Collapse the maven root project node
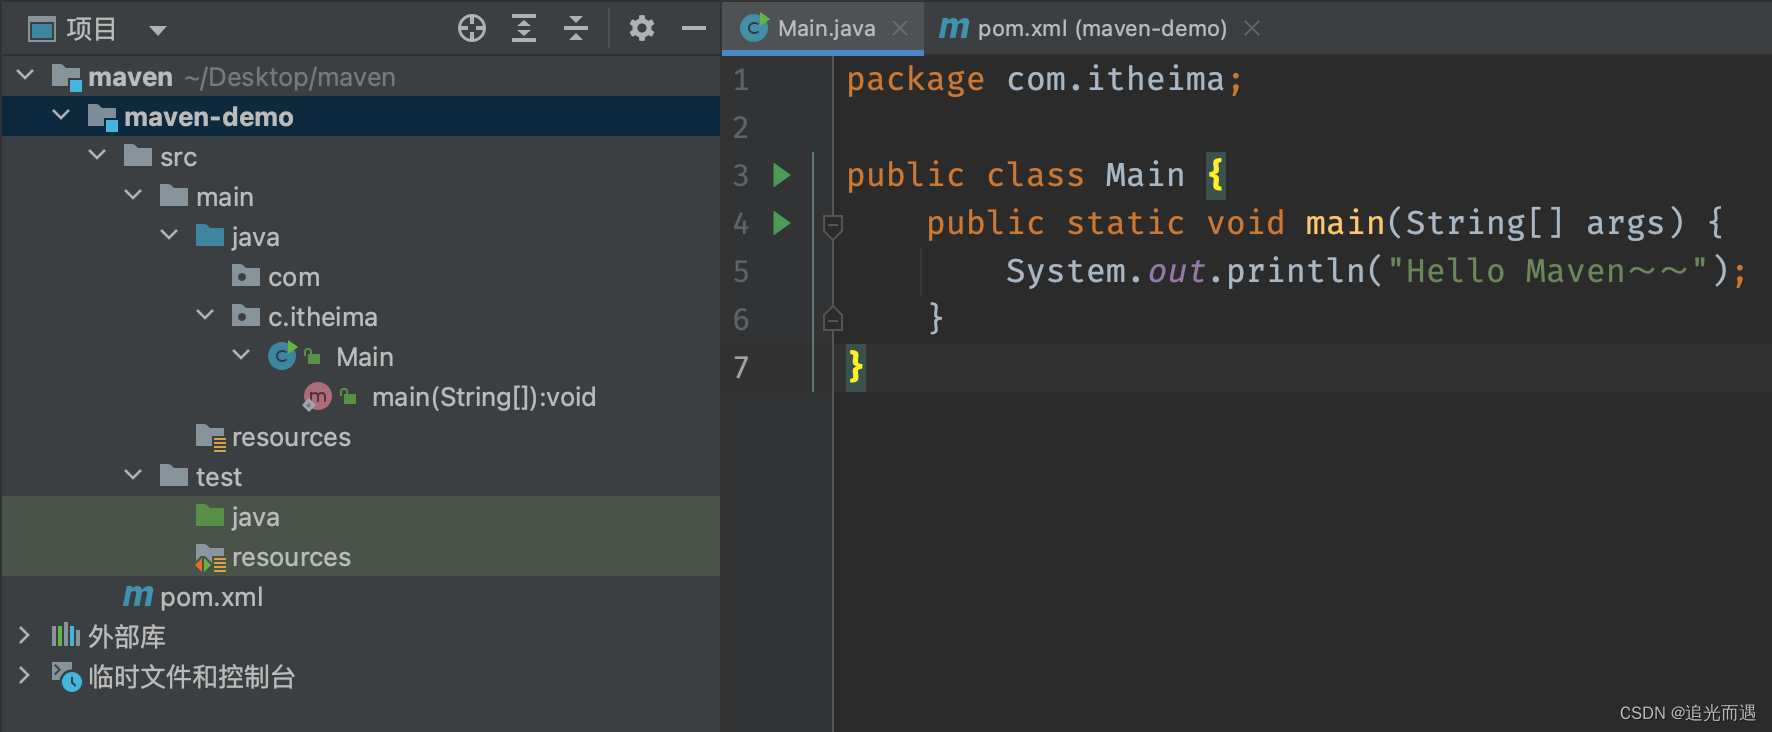The image size is (1772, 732). point(26,75)
